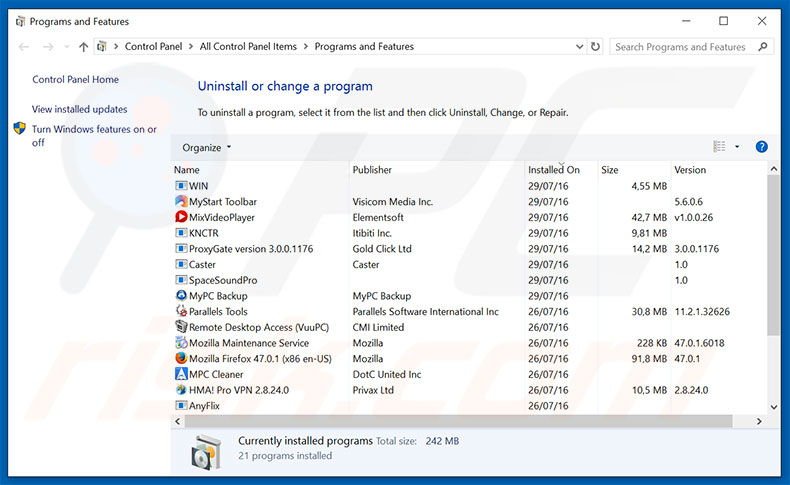Click the 91,8 MB size value

[649, 358]
